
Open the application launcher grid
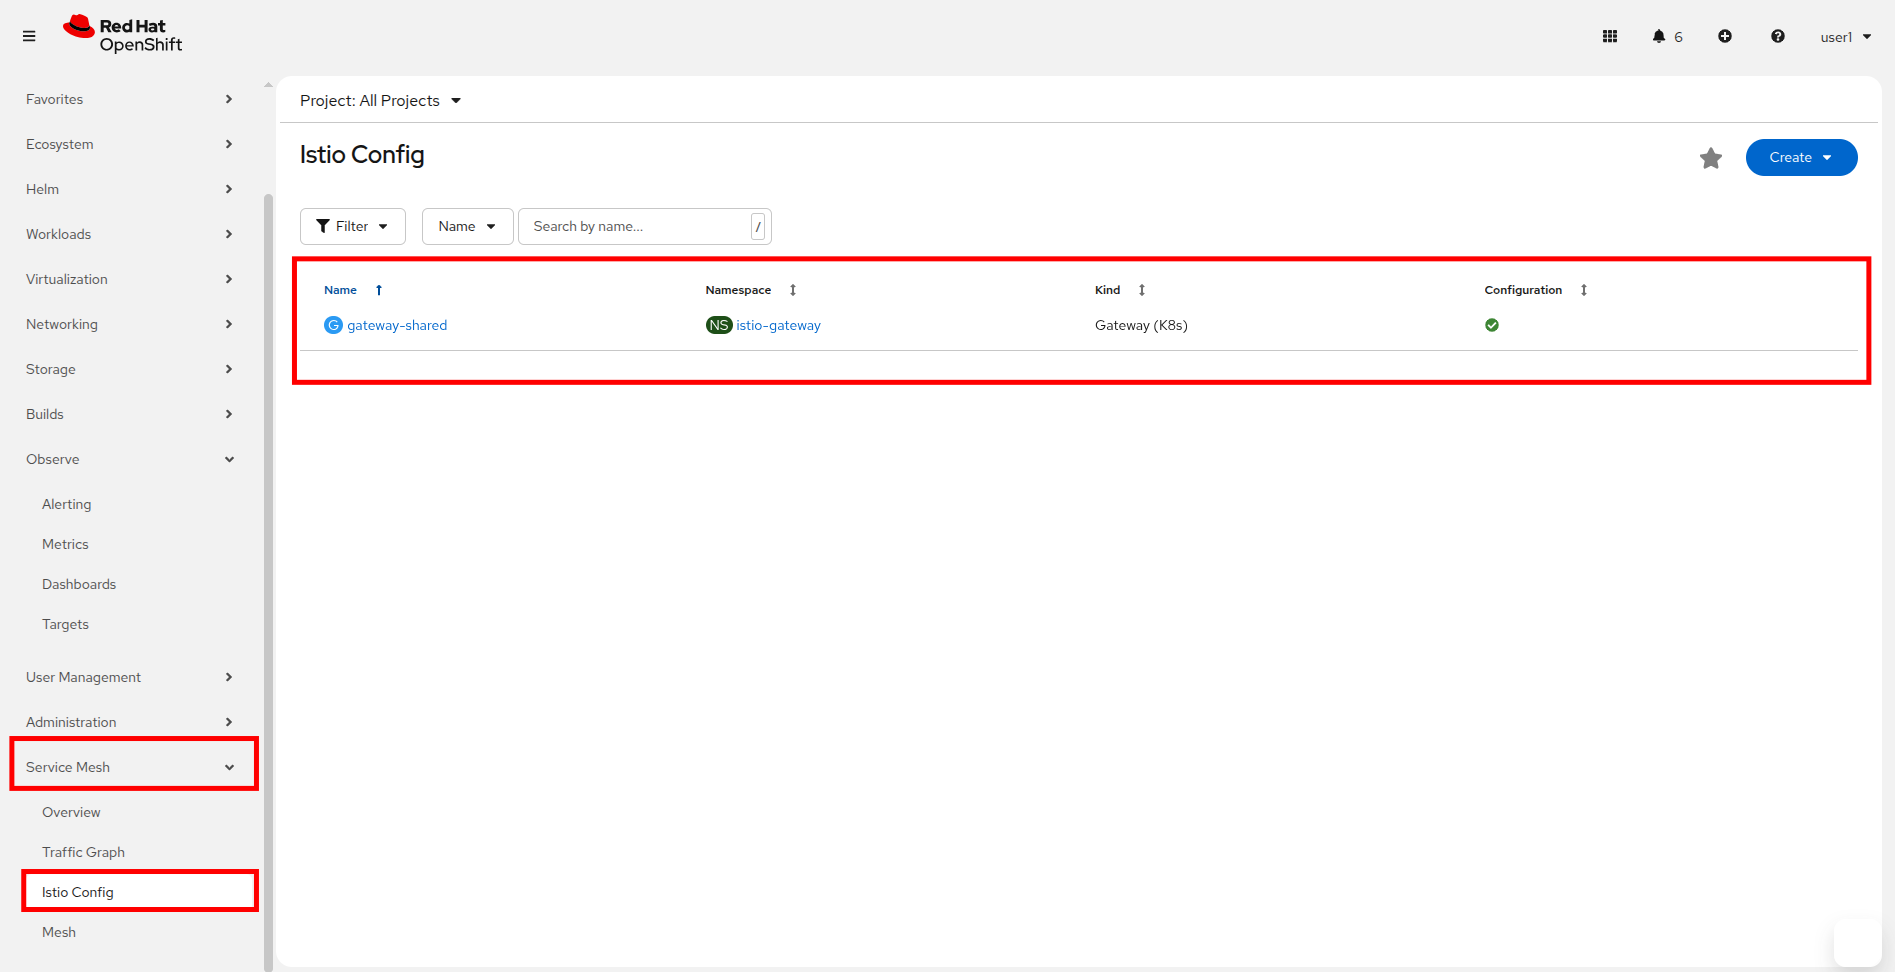tap(1610, 36)
